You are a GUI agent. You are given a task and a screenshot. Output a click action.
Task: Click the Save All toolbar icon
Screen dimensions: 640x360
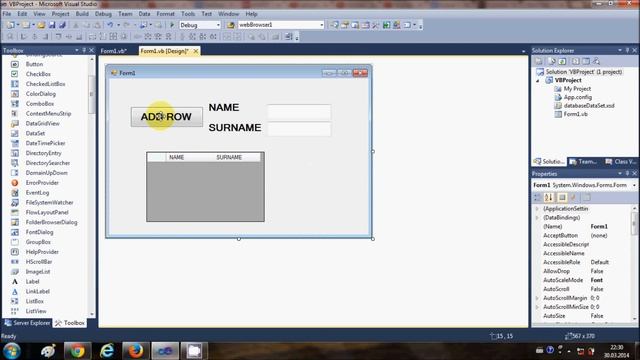coord(62,25)
